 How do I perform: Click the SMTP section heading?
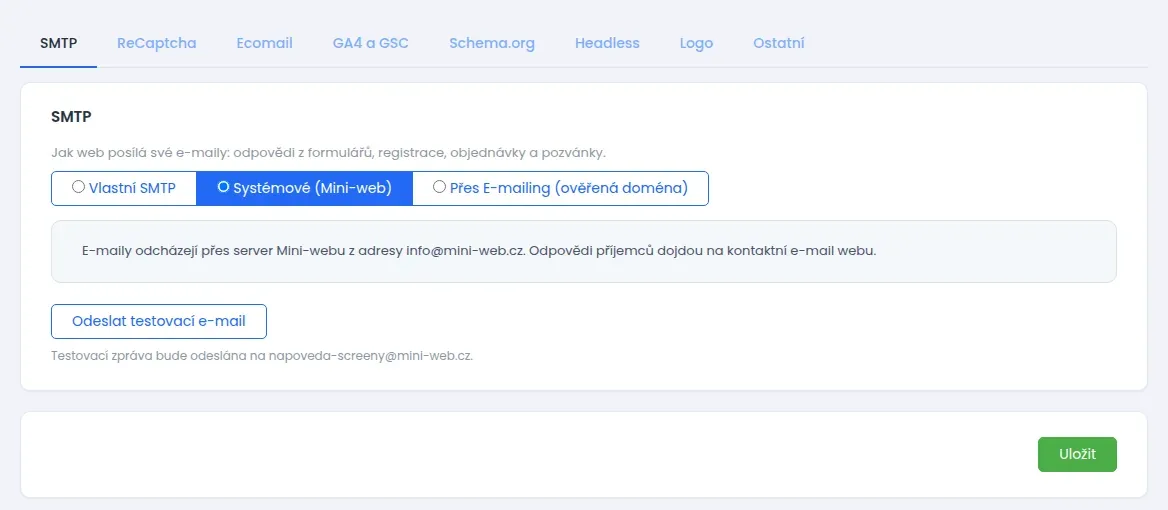pyautogui.click(x=71, y=116)
